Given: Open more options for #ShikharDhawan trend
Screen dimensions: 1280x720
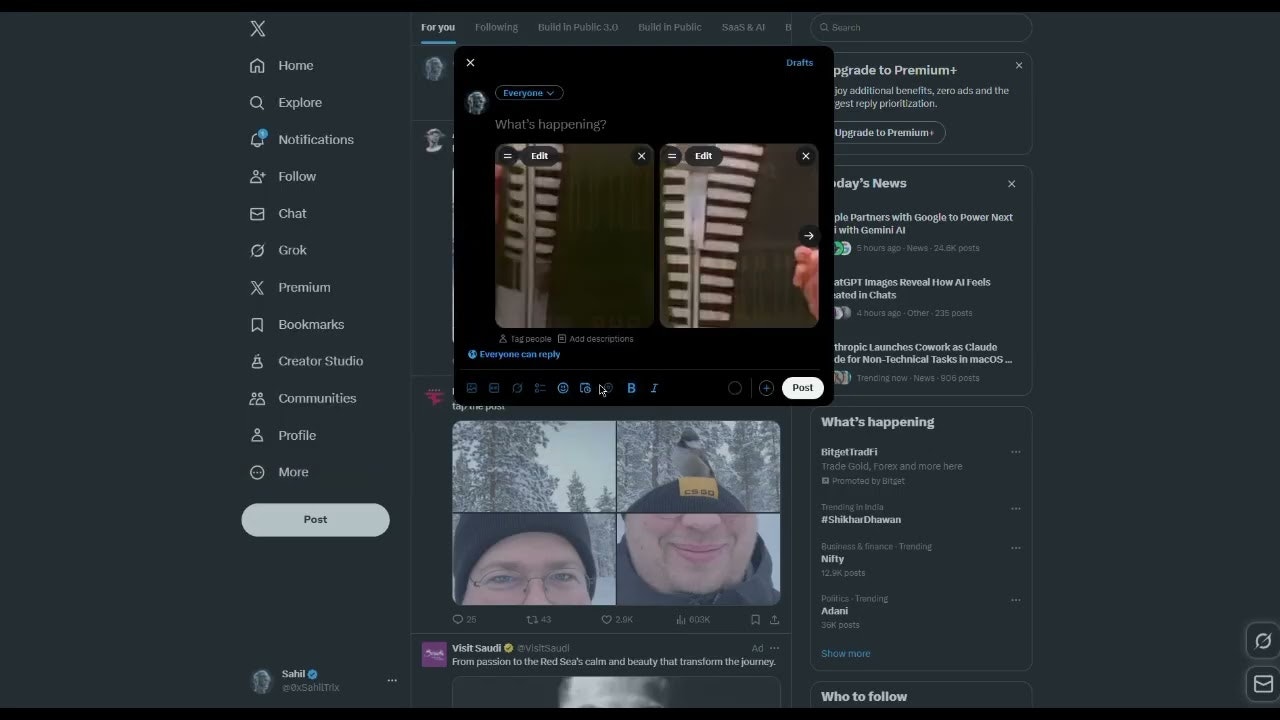Looking at the screenshot, I should 1015,508.
